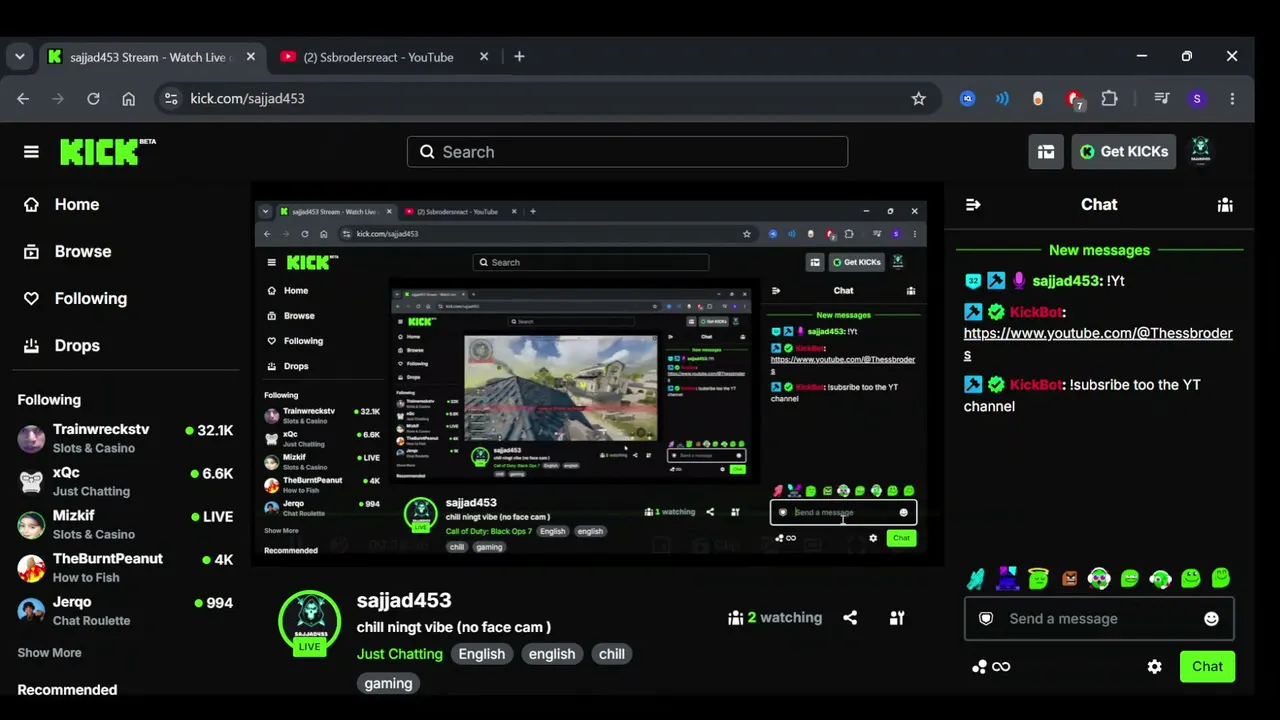The height and width of the screenshot is (720, 1280).
Task: Bookmark this page with the star
Action: click(919, 98)
